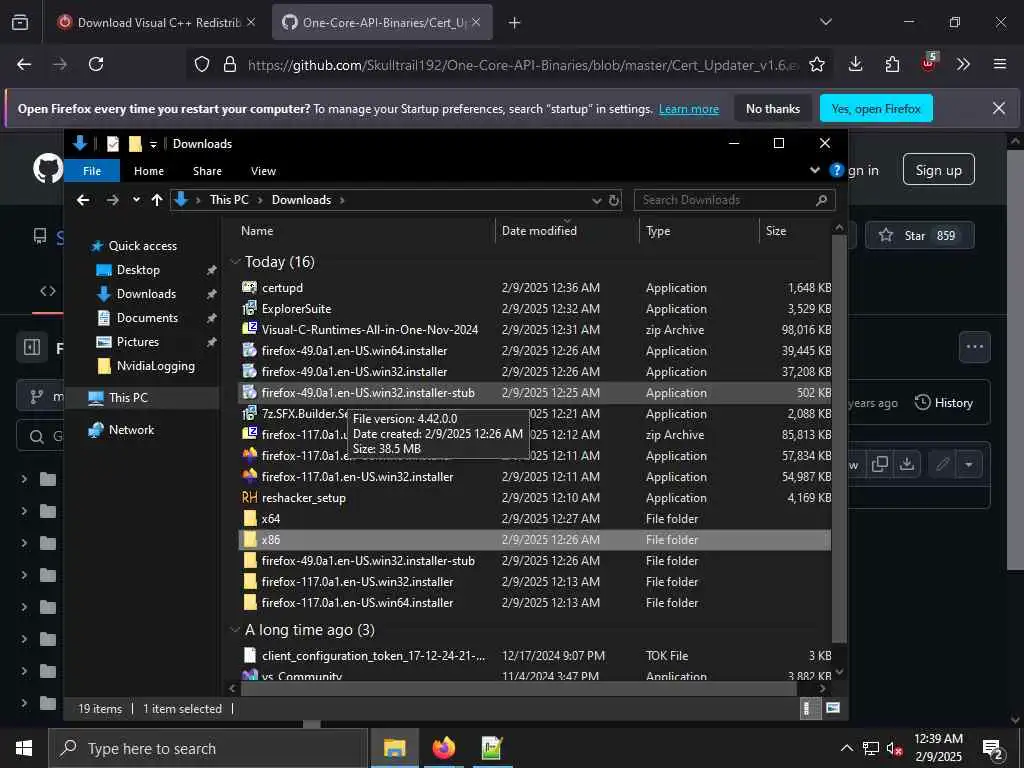This screenshot has height=768, width=1024.
Task: Expand Explorer ribbon chevron
Action: pyautogui.click(x=814, y=170)
